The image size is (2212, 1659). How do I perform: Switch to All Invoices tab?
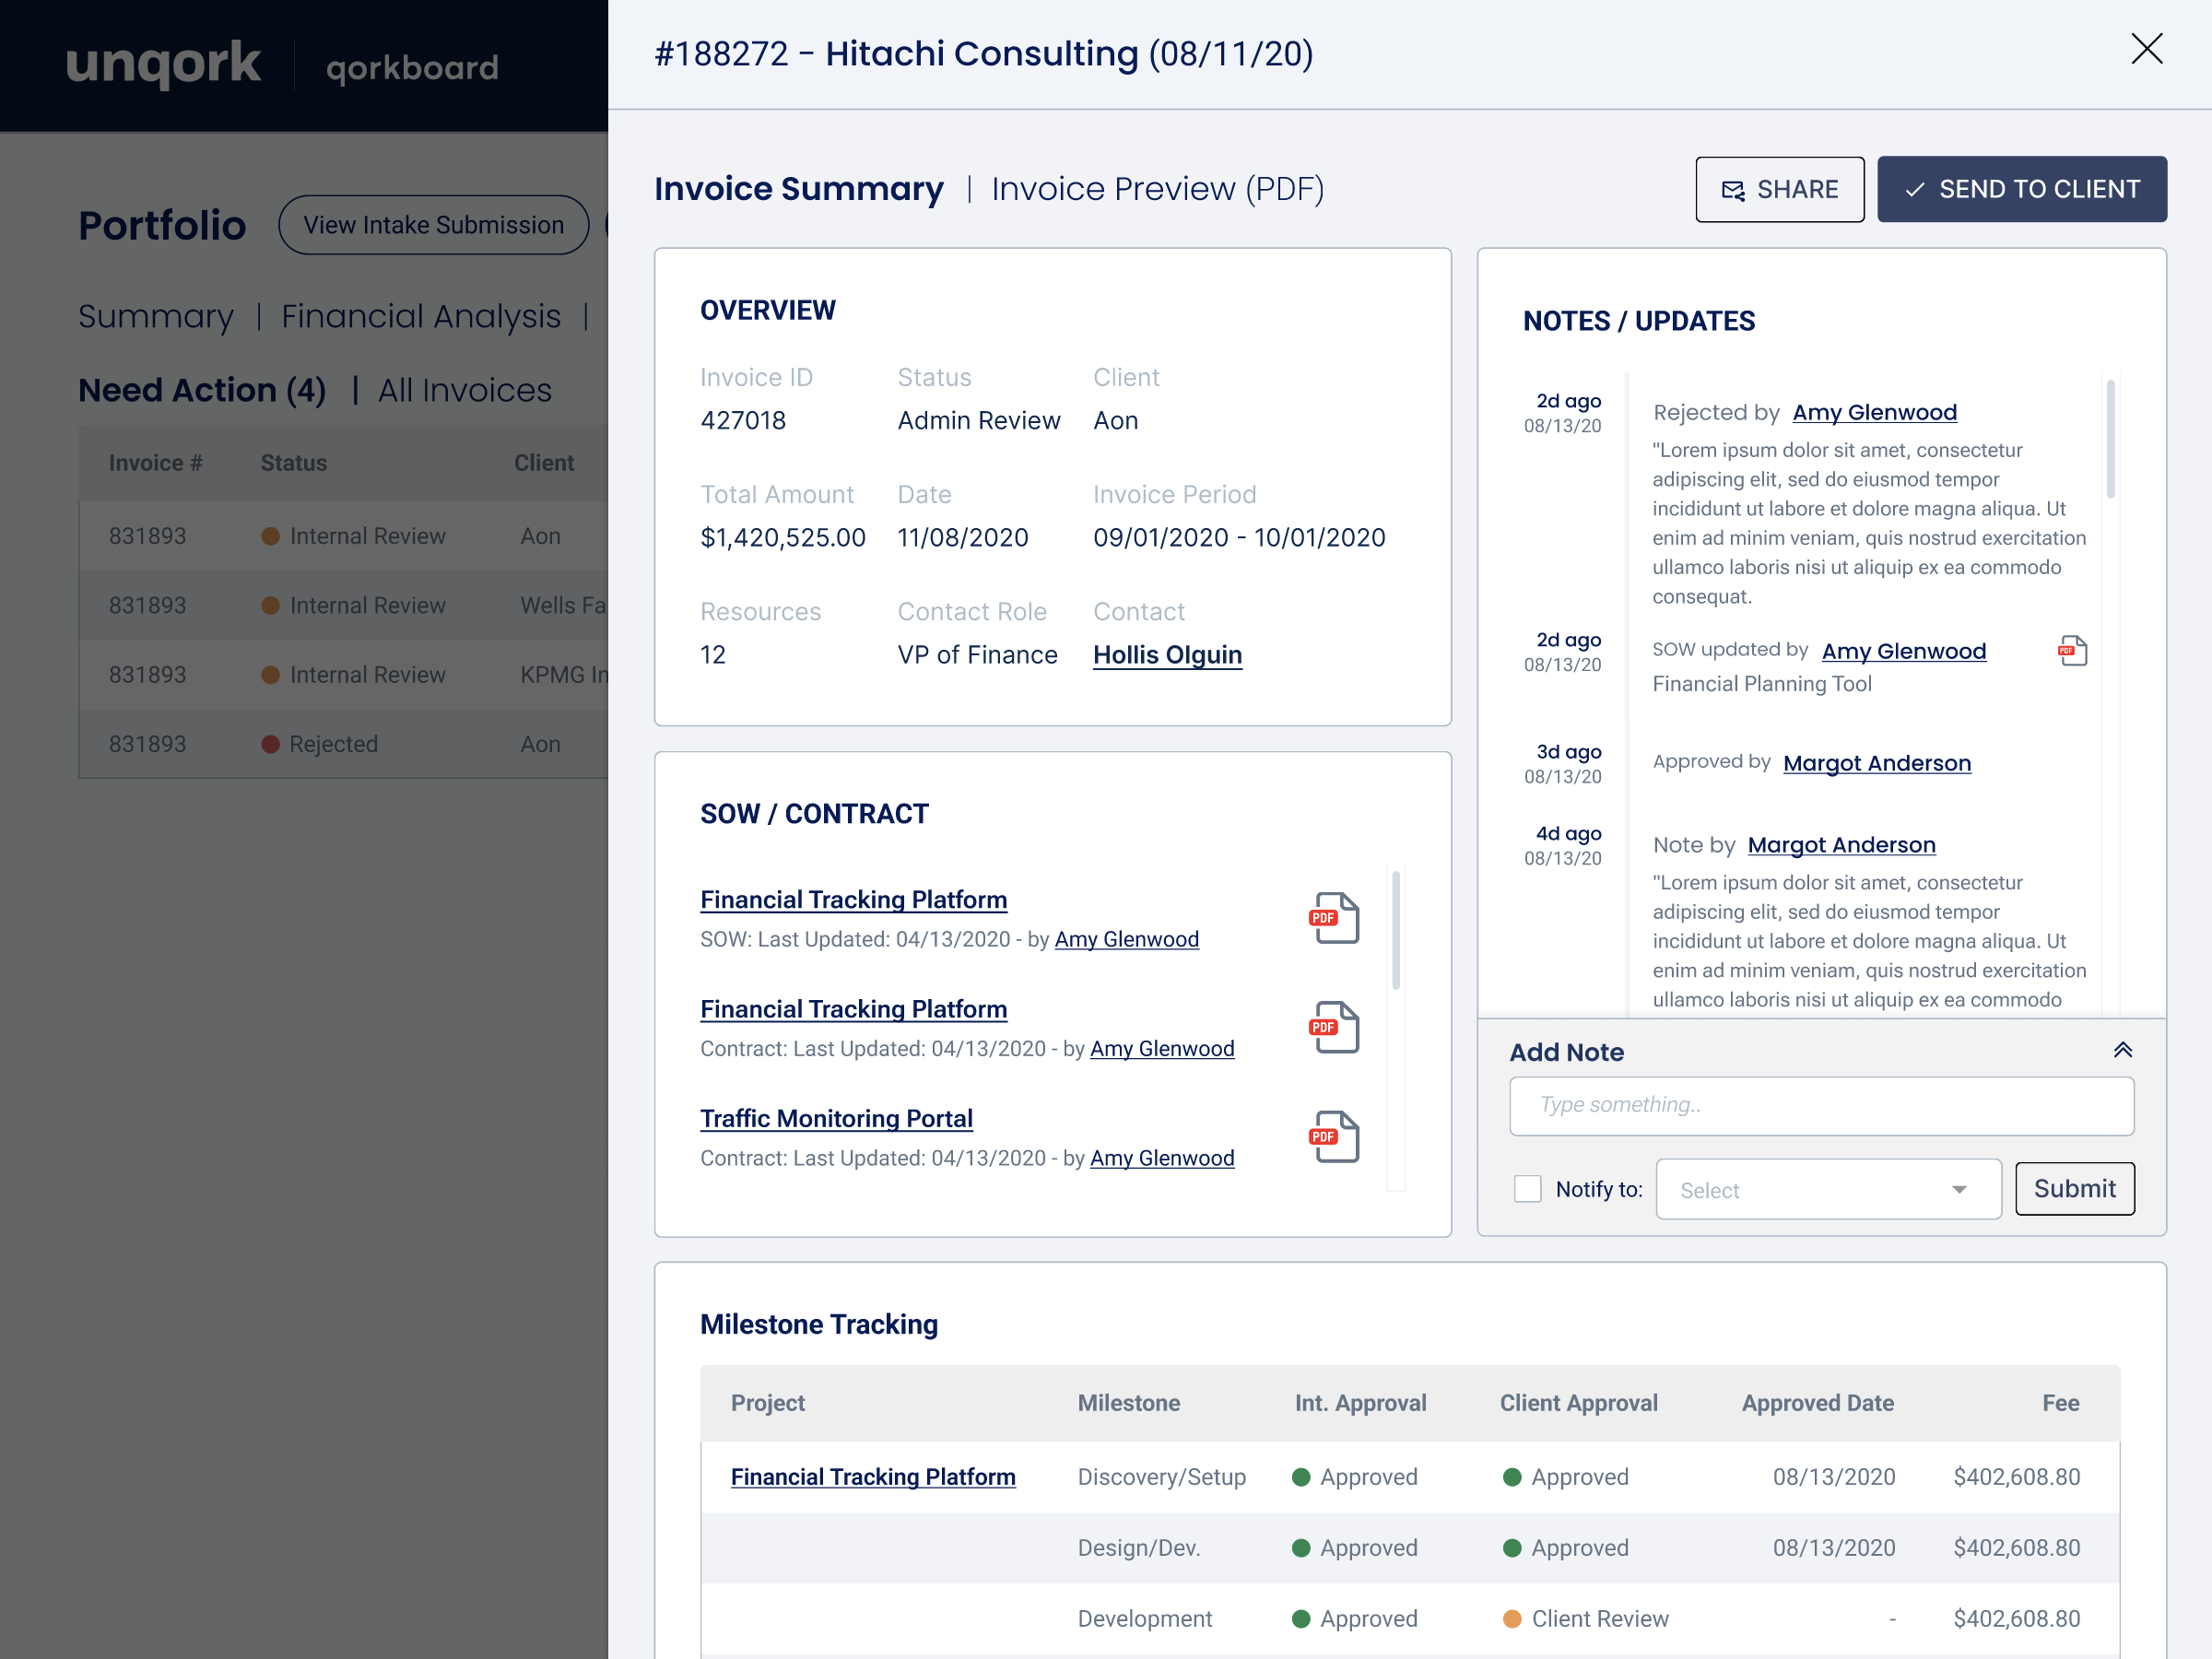click(x=464, y=390)
